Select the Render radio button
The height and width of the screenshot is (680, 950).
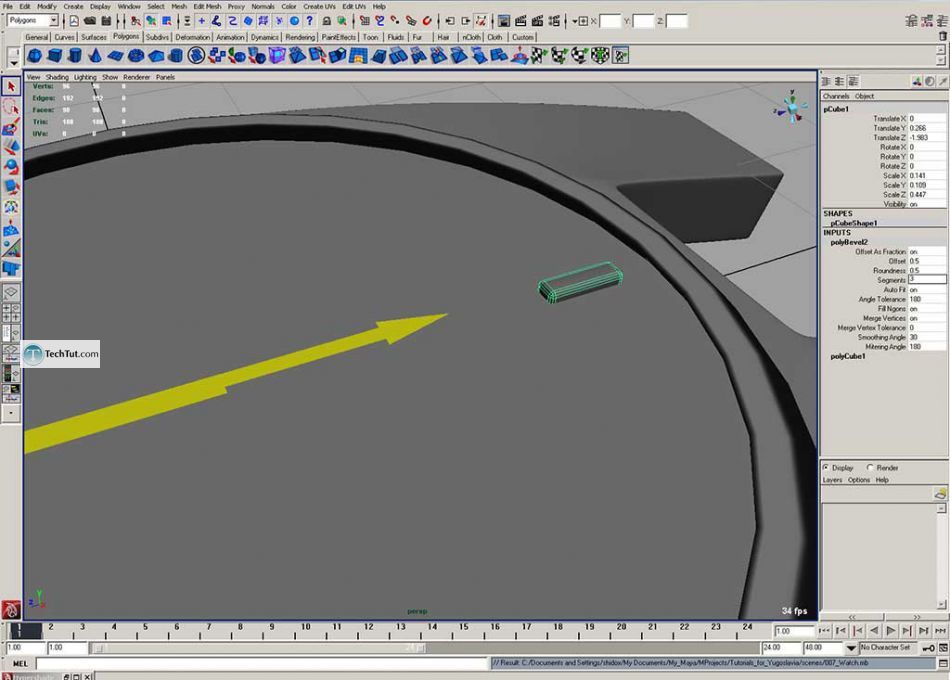(x=870, y=467)
